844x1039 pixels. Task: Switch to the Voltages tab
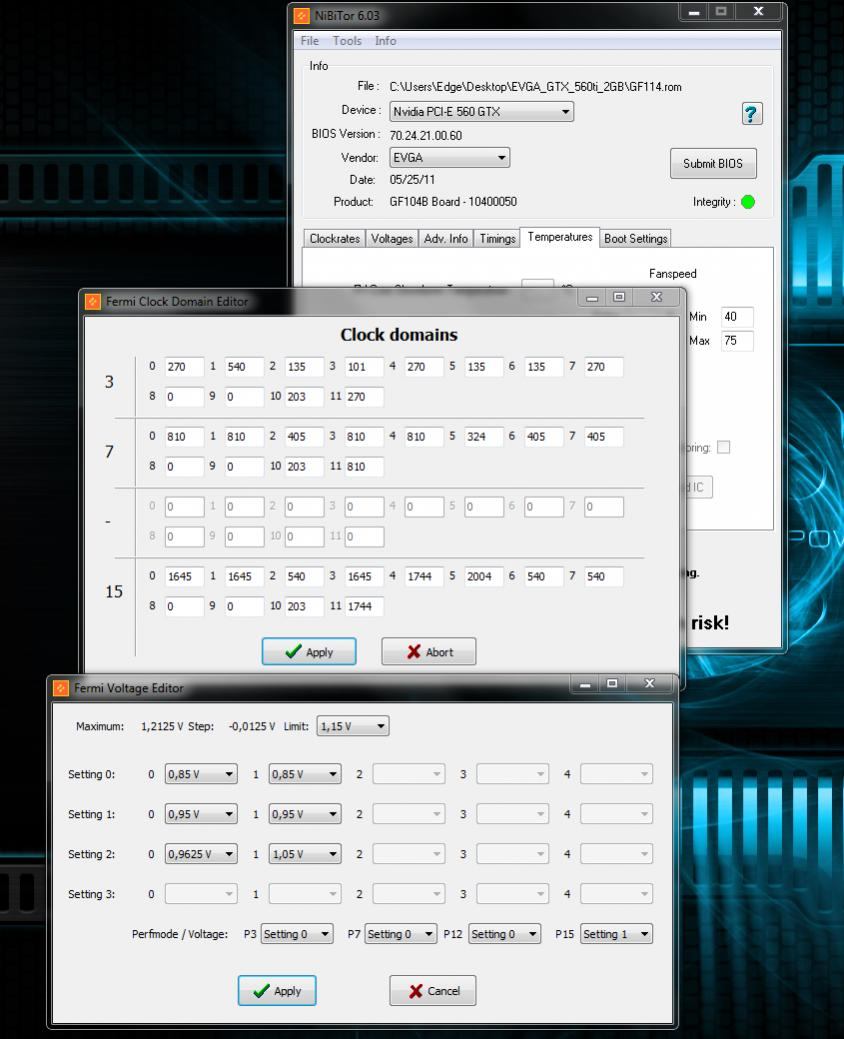(392, 239)
